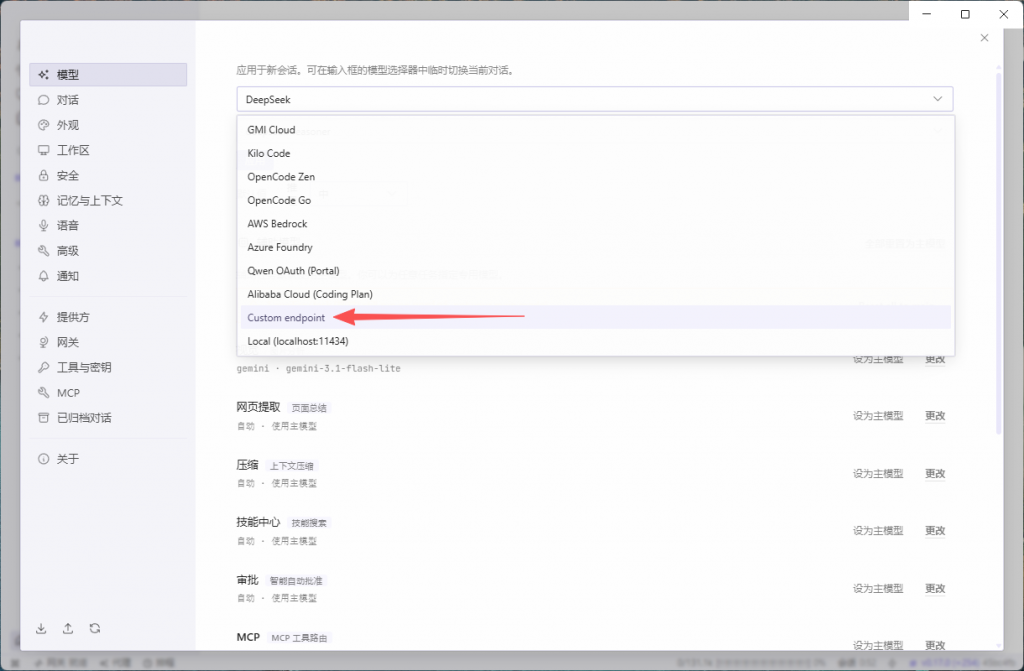Click the refresh sync icon at sidebar bottom
1024x671 pixels.
click(95, 628)
